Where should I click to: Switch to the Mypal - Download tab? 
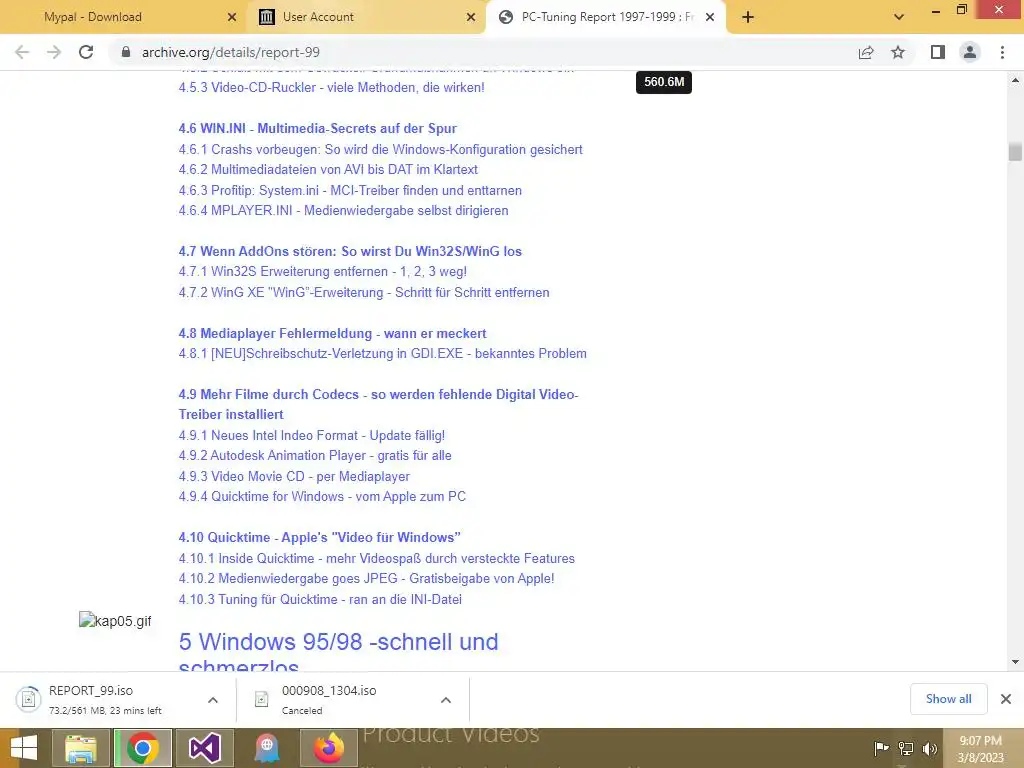pyautogui.click(x=124, y=17)
